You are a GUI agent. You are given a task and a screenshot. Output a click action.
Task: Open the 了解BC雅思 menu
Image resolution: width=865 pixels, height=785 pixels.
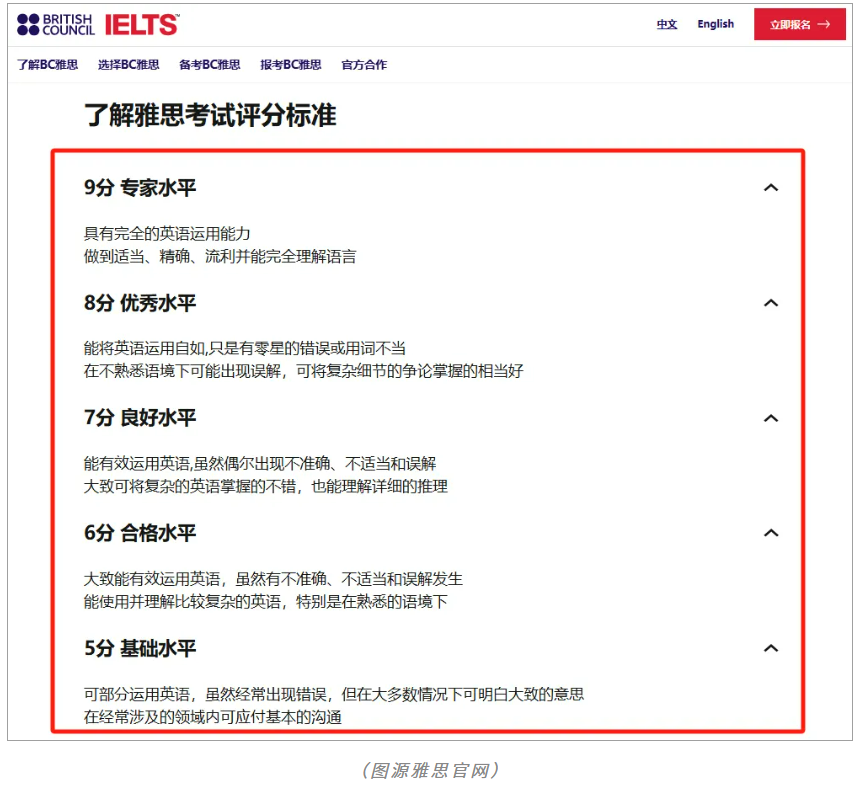click(47, 65)
